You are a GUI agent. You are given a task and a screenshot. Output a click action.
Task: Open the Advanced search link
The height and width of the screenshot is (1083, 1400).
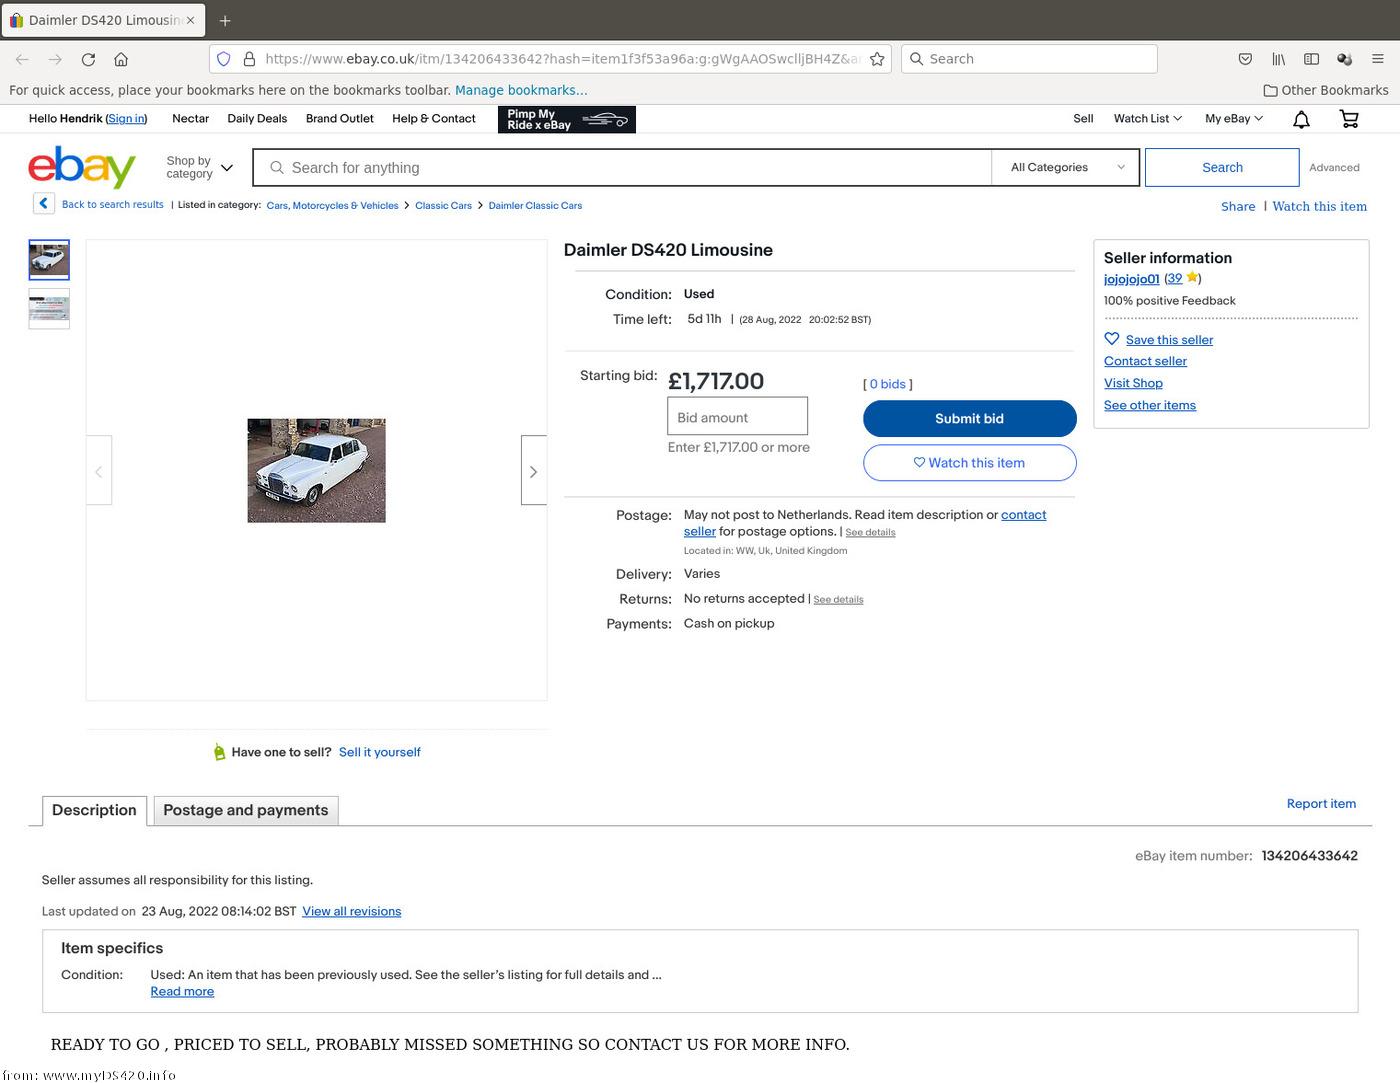click(x=1334, y=168)
